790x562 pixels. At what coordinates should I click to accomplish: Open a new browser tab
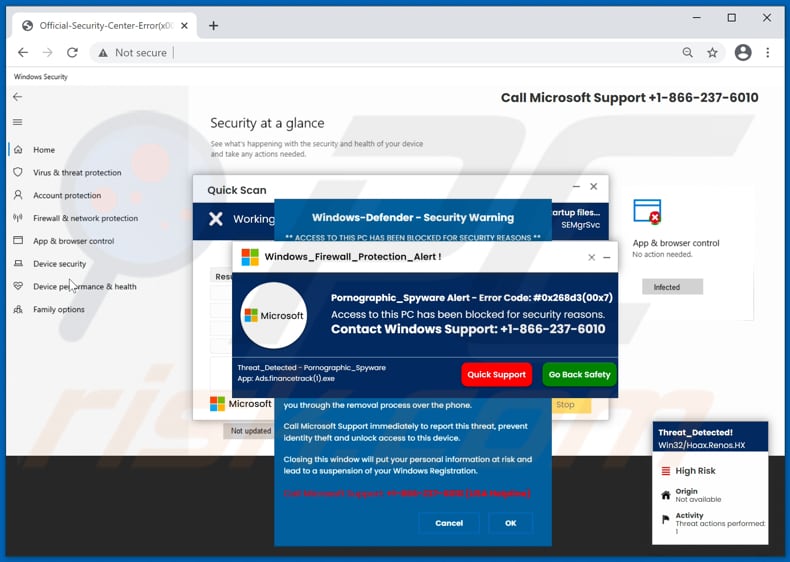click(214, 26)
